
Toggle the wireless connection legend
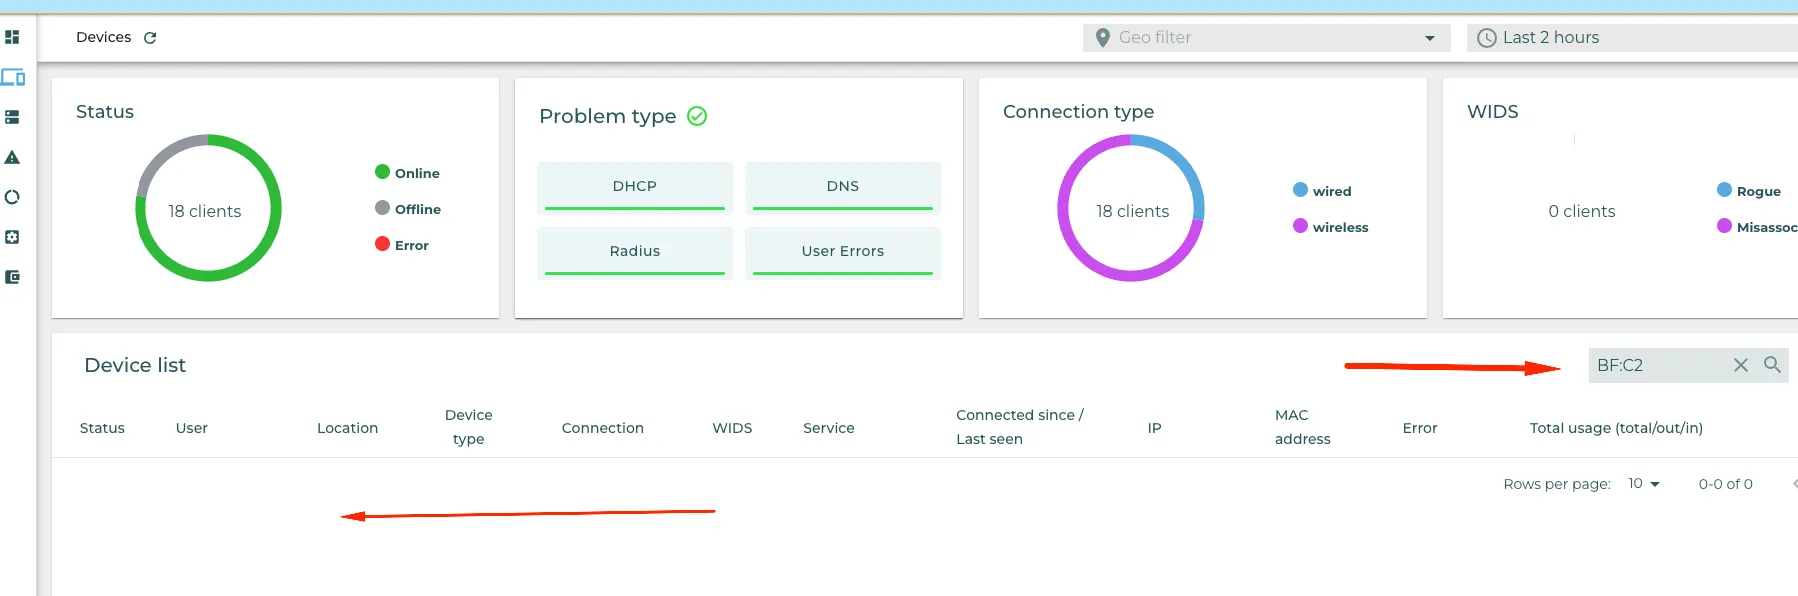tap(1331, 227)
